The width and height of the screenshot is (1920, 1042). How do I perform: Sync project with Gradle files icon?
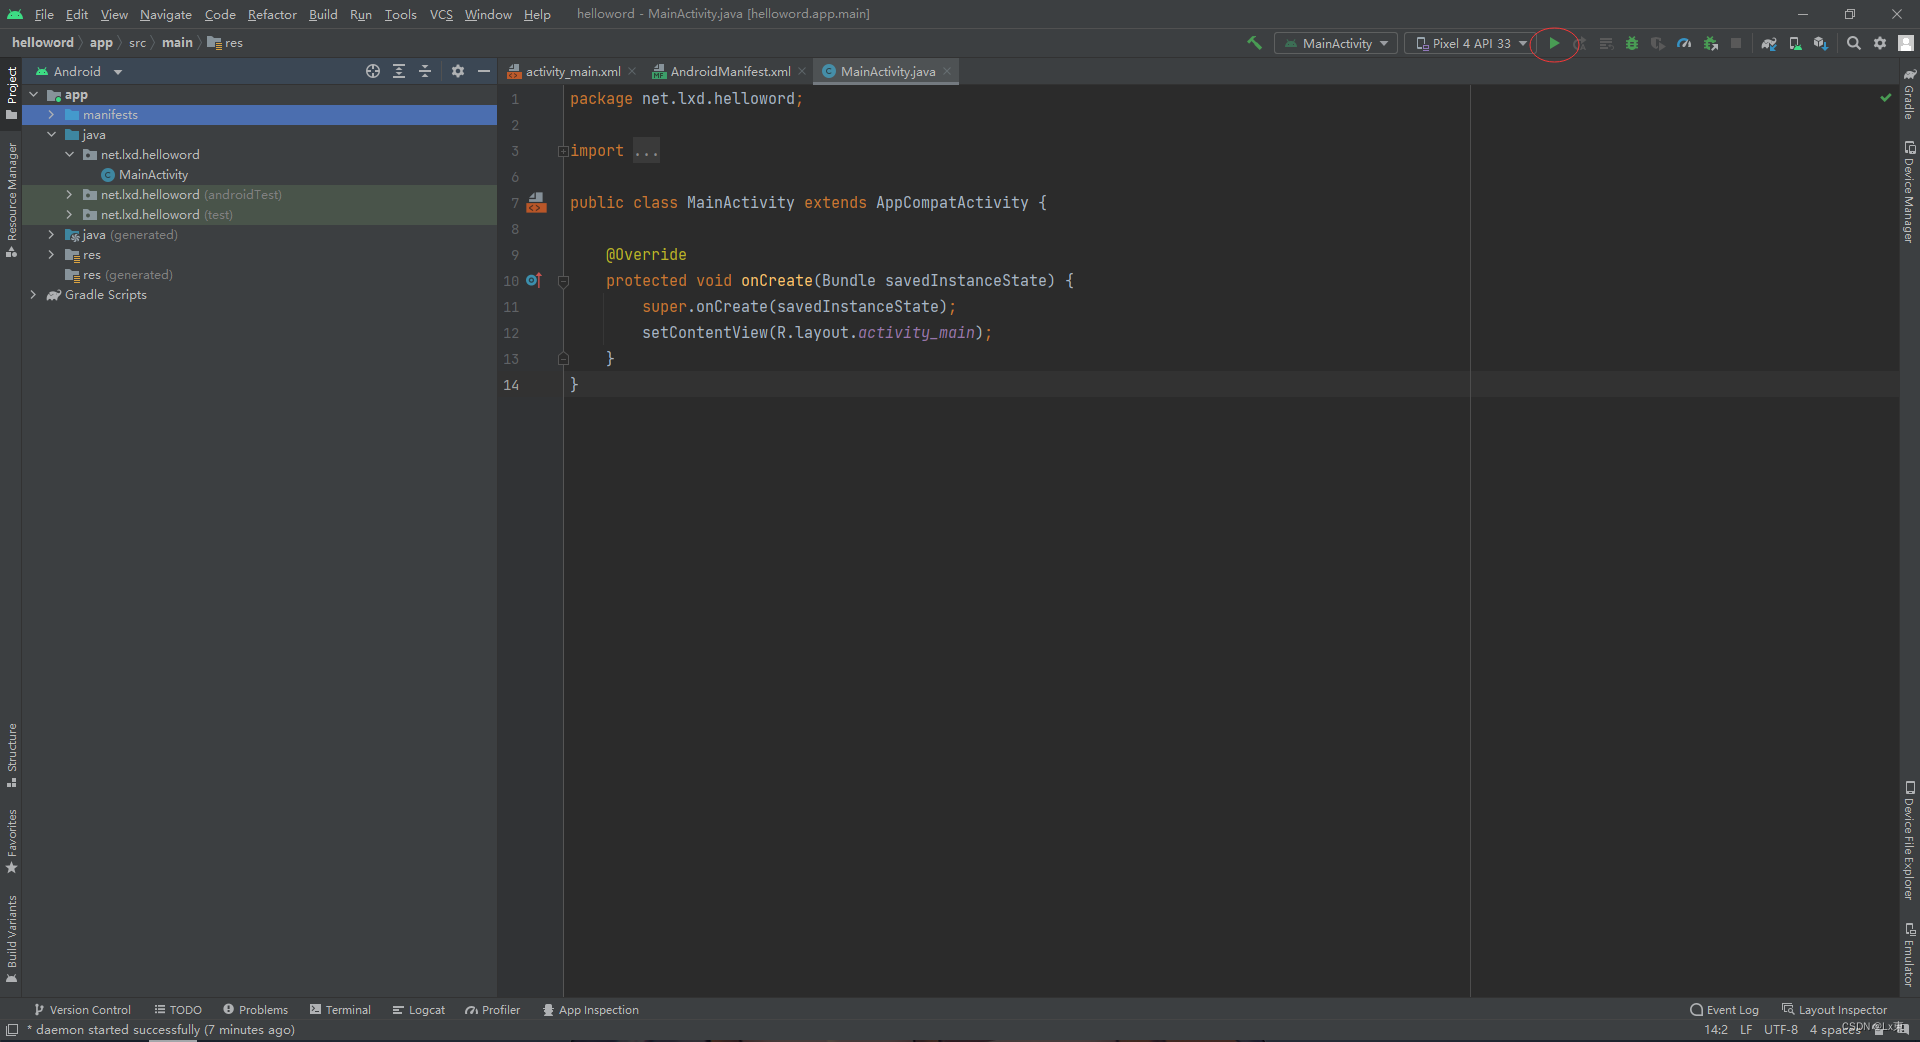click(x=1769, y=43)
